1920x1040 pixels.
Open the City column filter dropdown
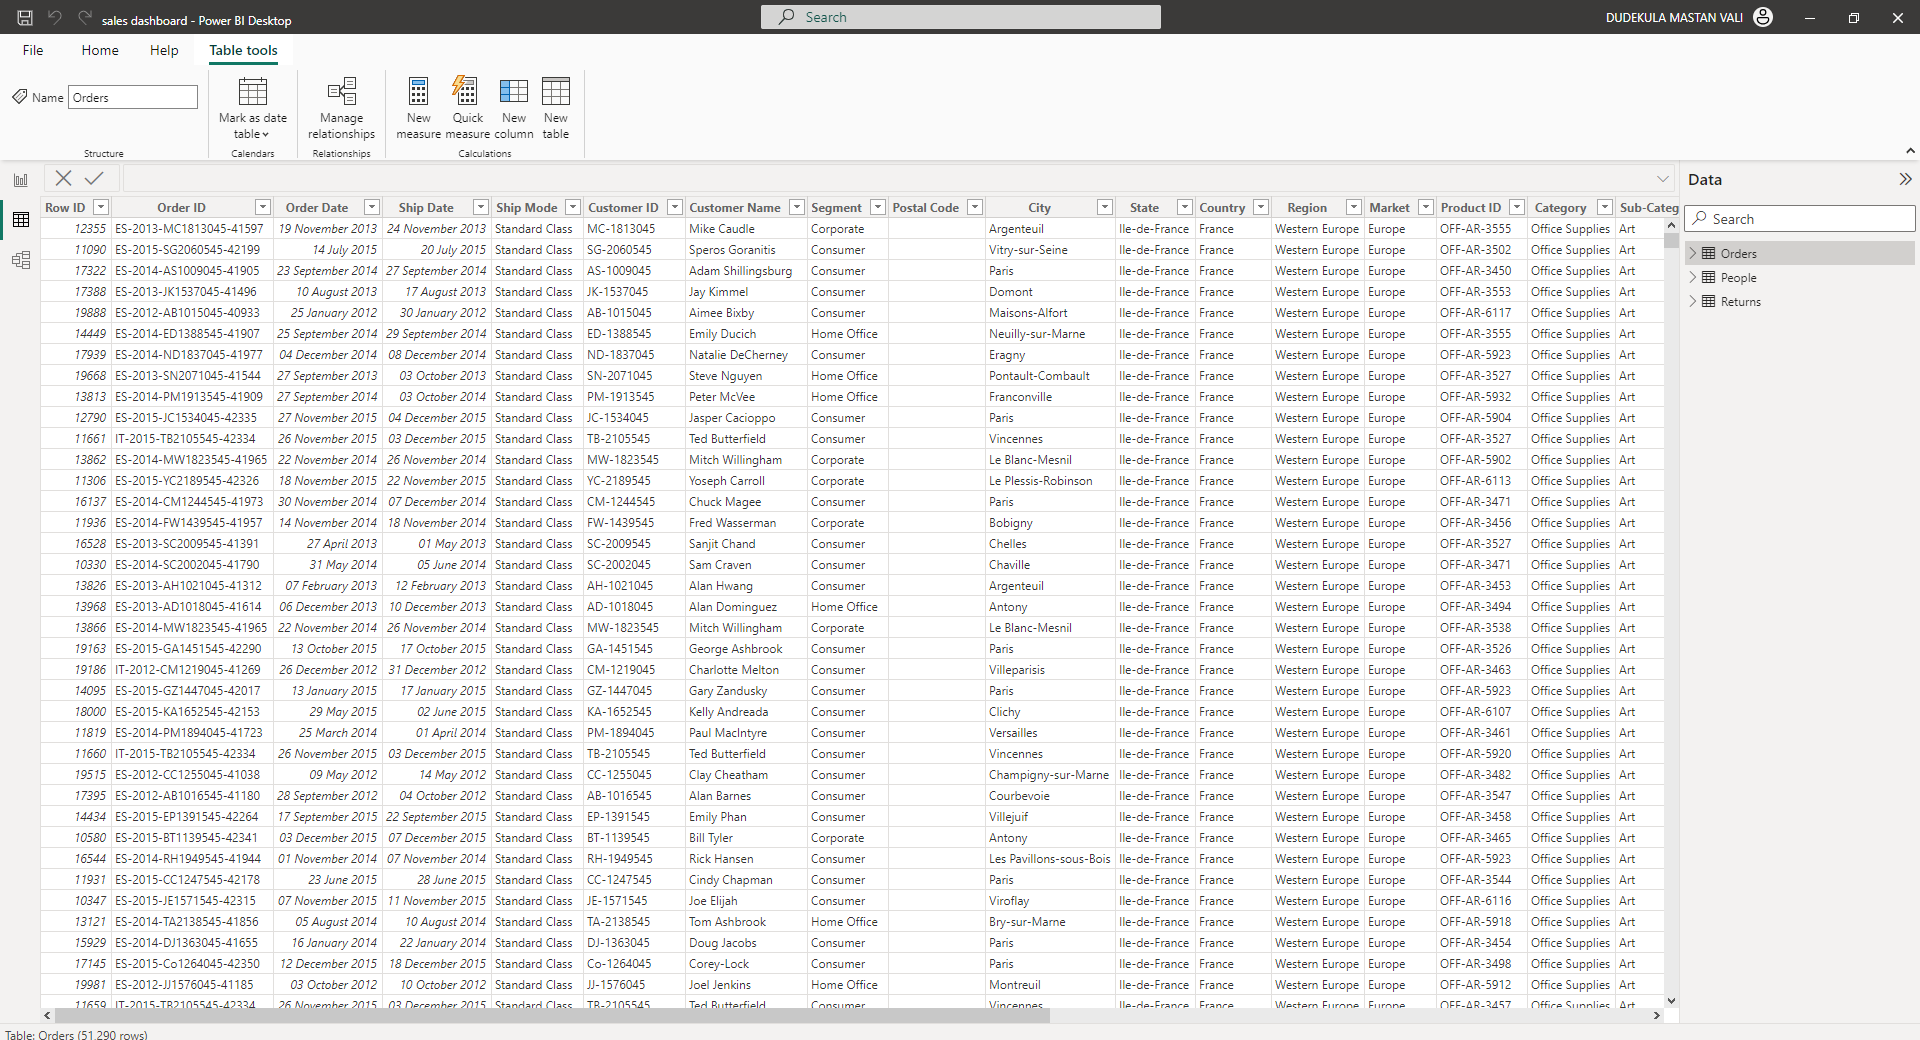1105,207
